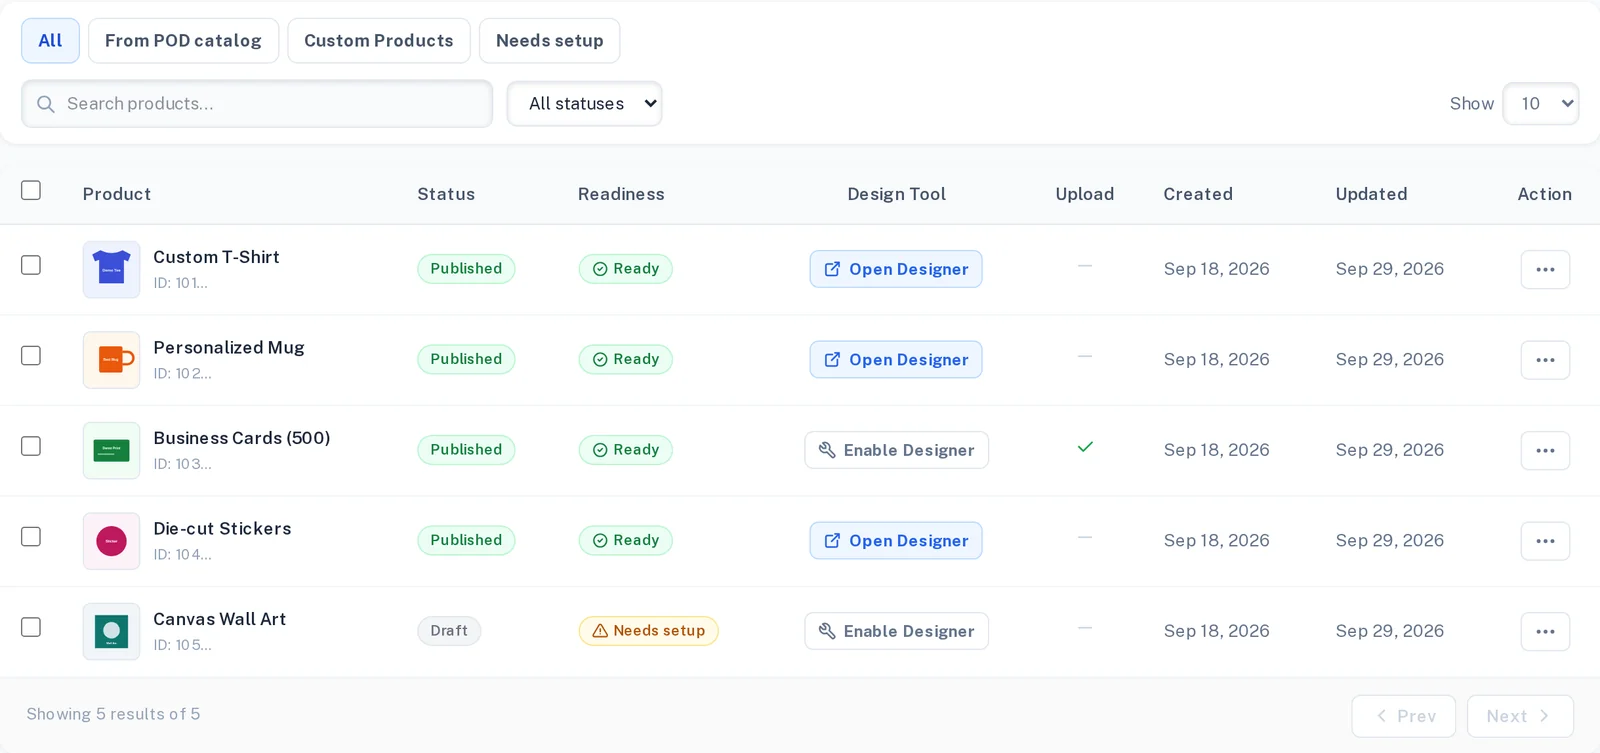1600x753 pixels.
Task: Toggle the select-all products checkbox
Action: click(31, 190)
